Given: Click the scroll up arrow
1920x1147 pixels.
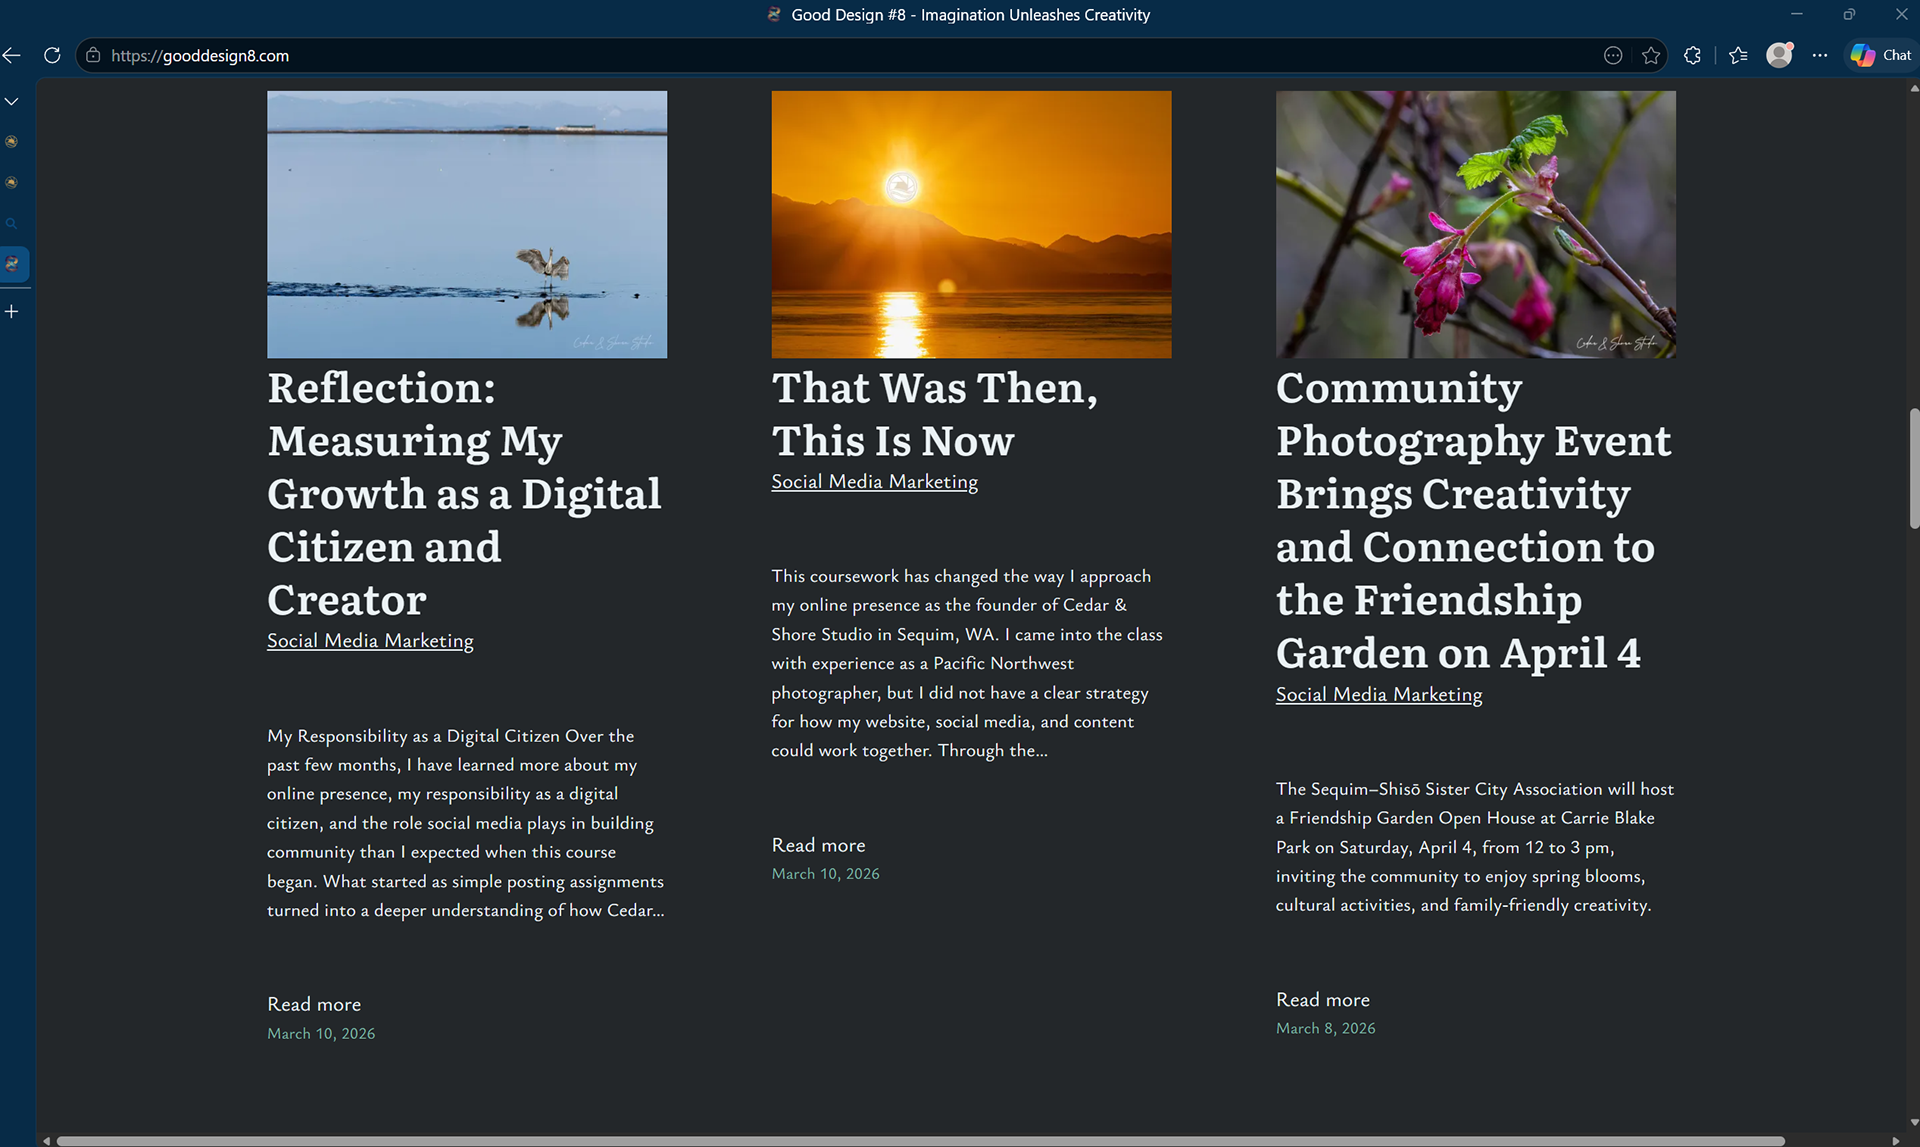Looking at the screenshot, I should (1913, 88).
